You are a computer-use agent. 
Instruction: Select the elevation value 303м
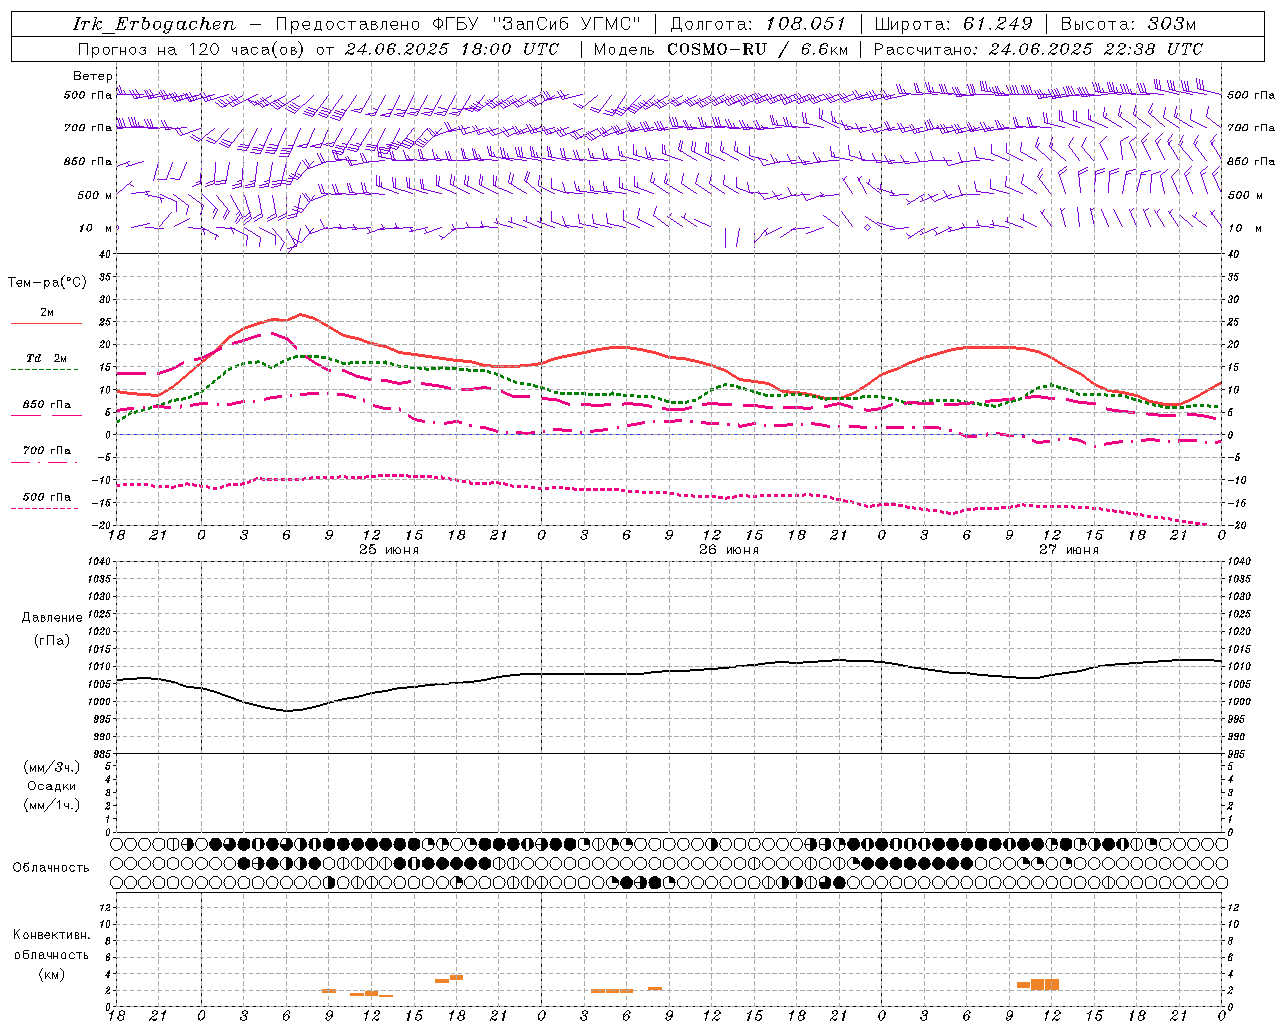[x=1170, y=24]
